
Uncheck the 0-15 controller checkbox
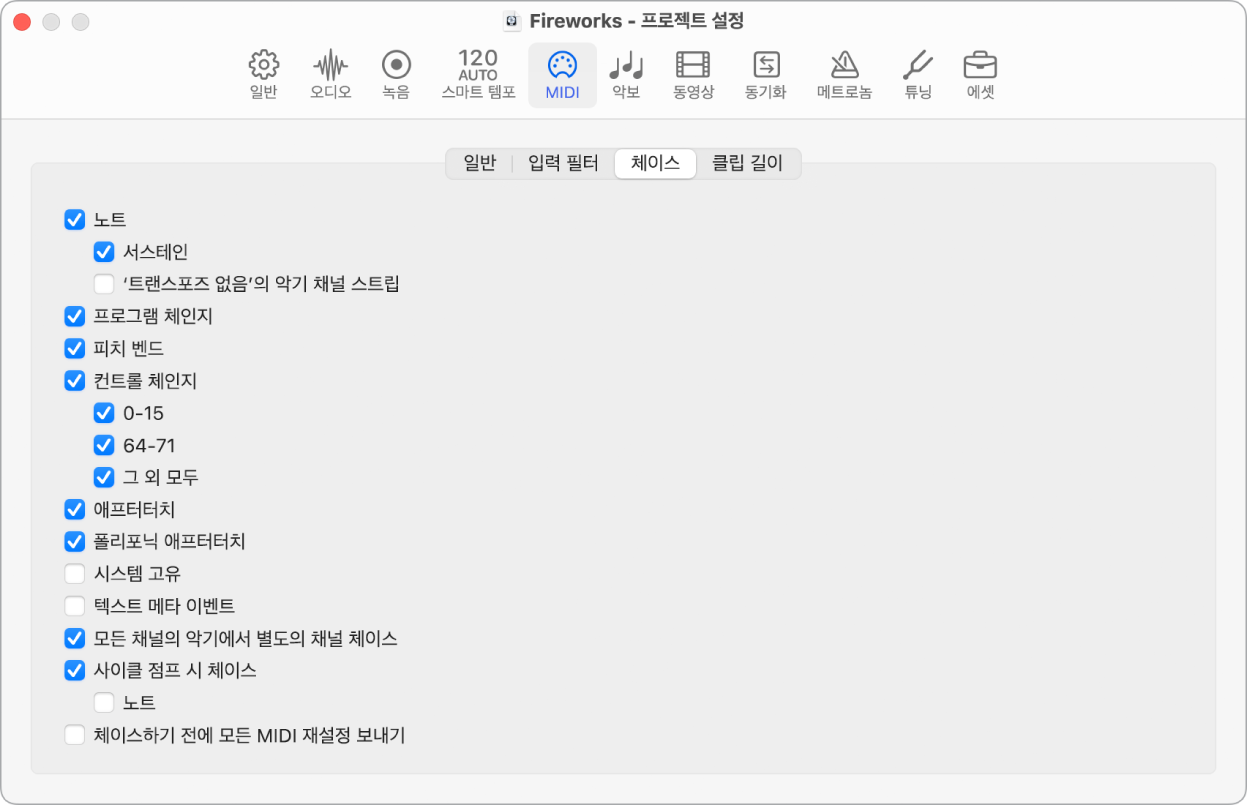tap(104, 413)
